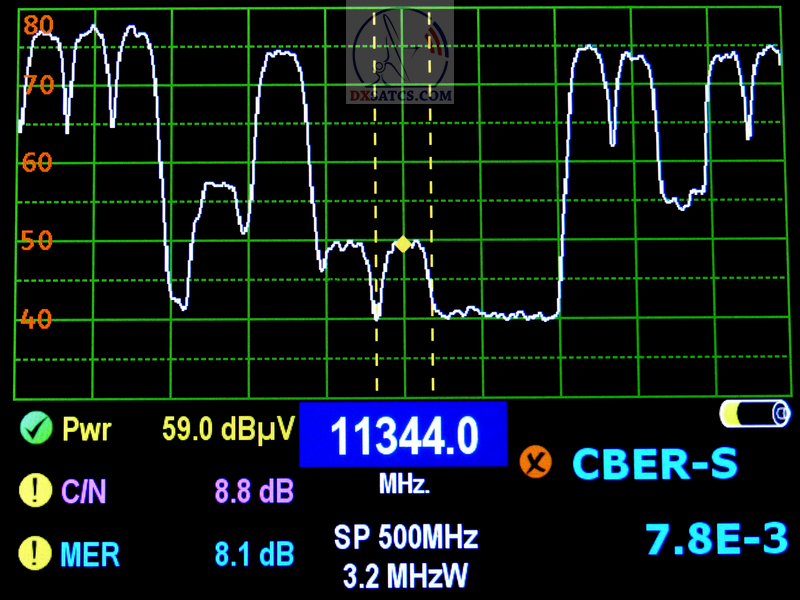
Task: Click the CBER-S measurement label
Action: 654,463
